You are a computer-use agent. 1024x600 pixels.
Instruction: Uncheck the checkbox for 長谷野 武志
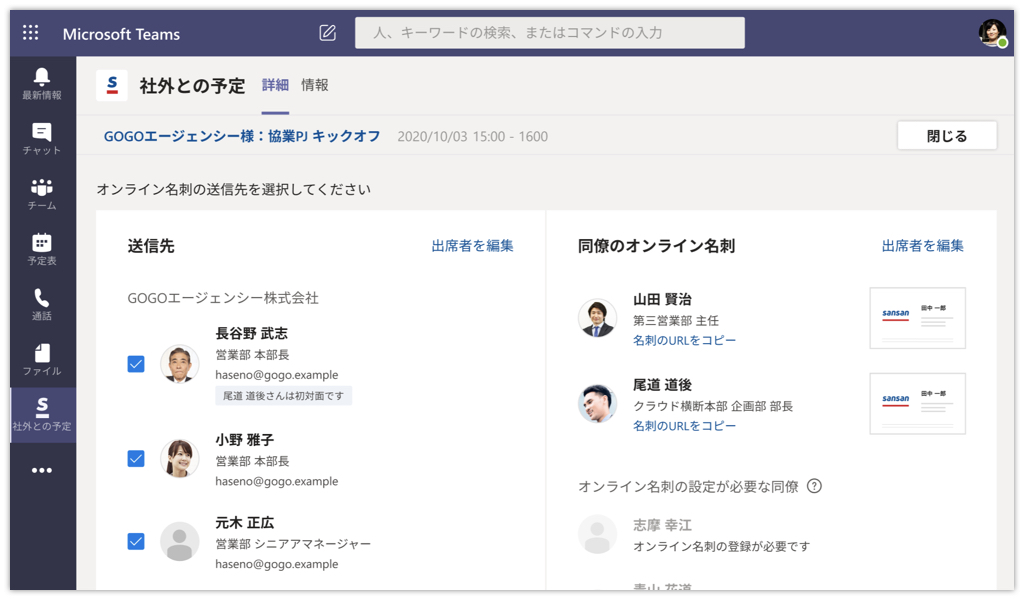tap(136, 364)
